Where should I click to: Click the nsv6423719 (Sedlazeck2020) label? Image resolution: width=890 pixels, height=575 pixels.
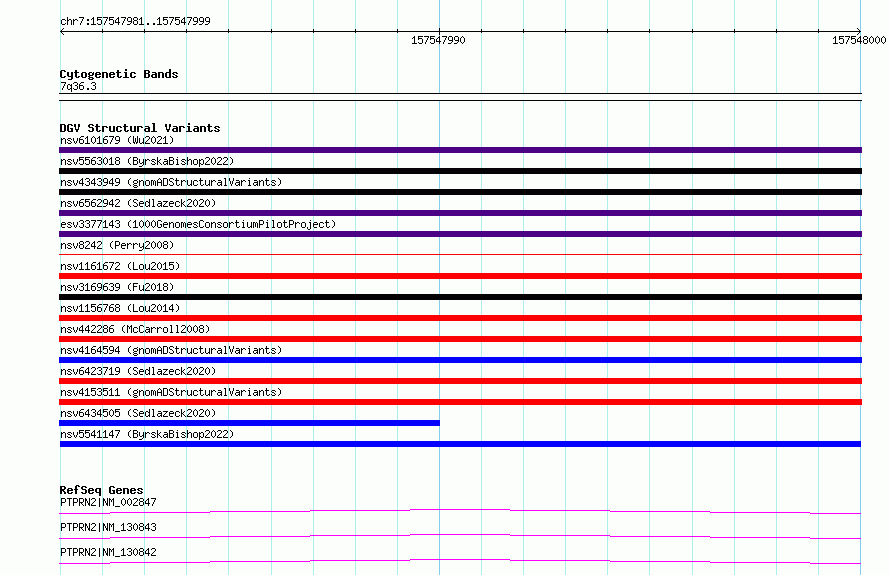coord(138,371)
